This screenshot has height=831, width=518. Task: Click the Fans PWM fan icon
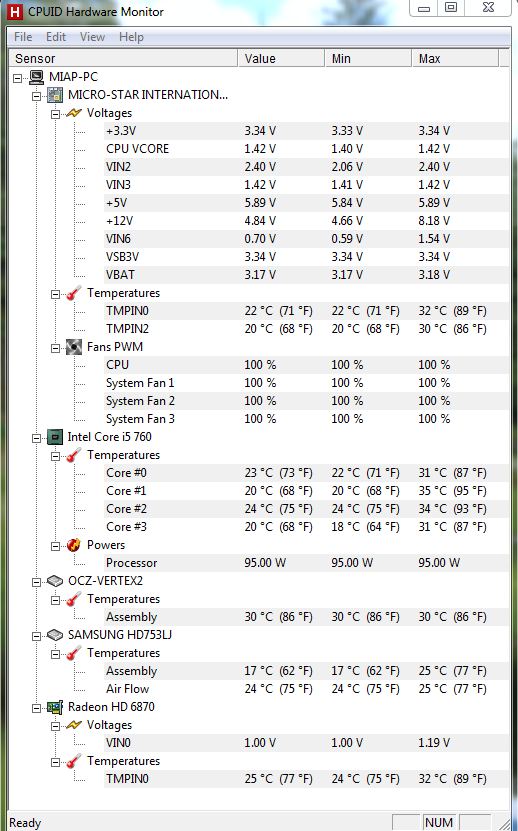[x=74, y=347]
